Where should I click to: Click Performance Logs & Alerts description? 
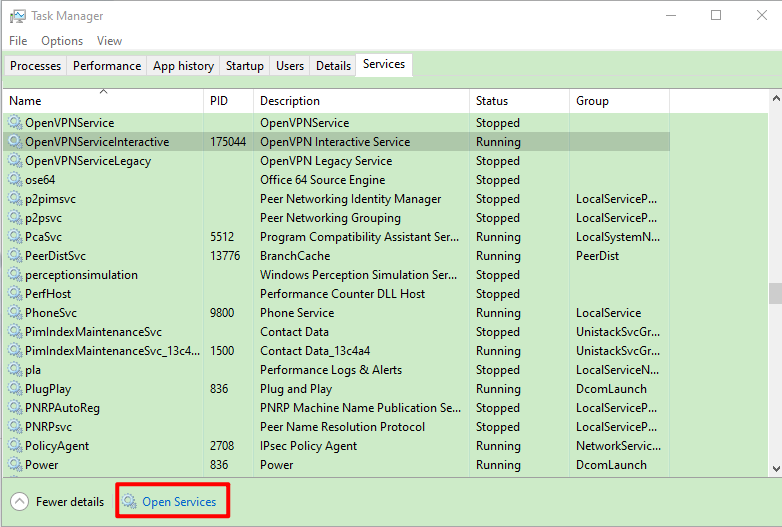click(331, 370)
